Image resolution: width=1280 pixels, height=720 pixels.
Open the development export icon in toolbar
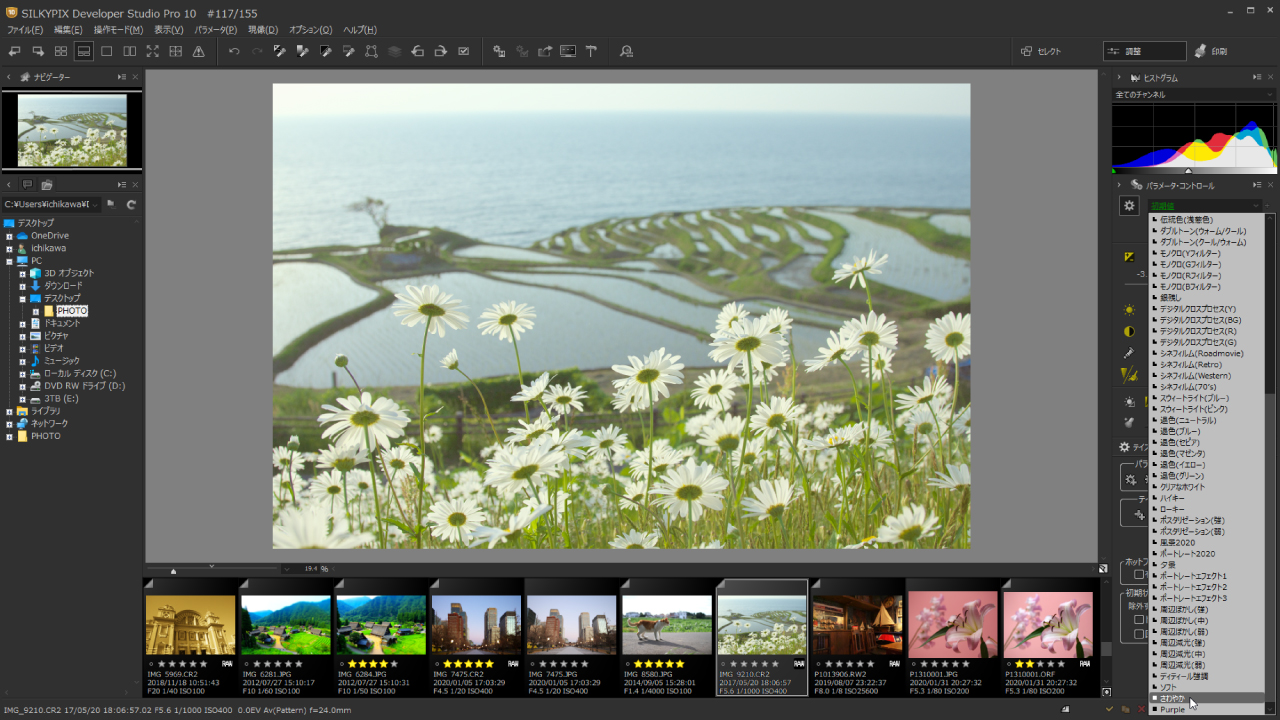[x=545, y=51]
